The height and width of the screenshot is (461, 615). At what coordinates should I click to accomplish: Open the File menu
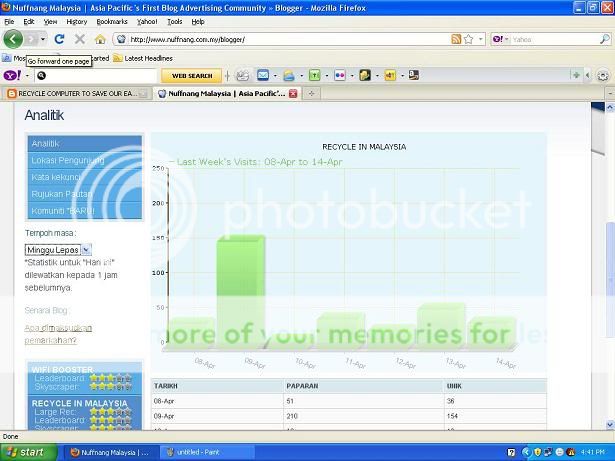coord(9,22)
